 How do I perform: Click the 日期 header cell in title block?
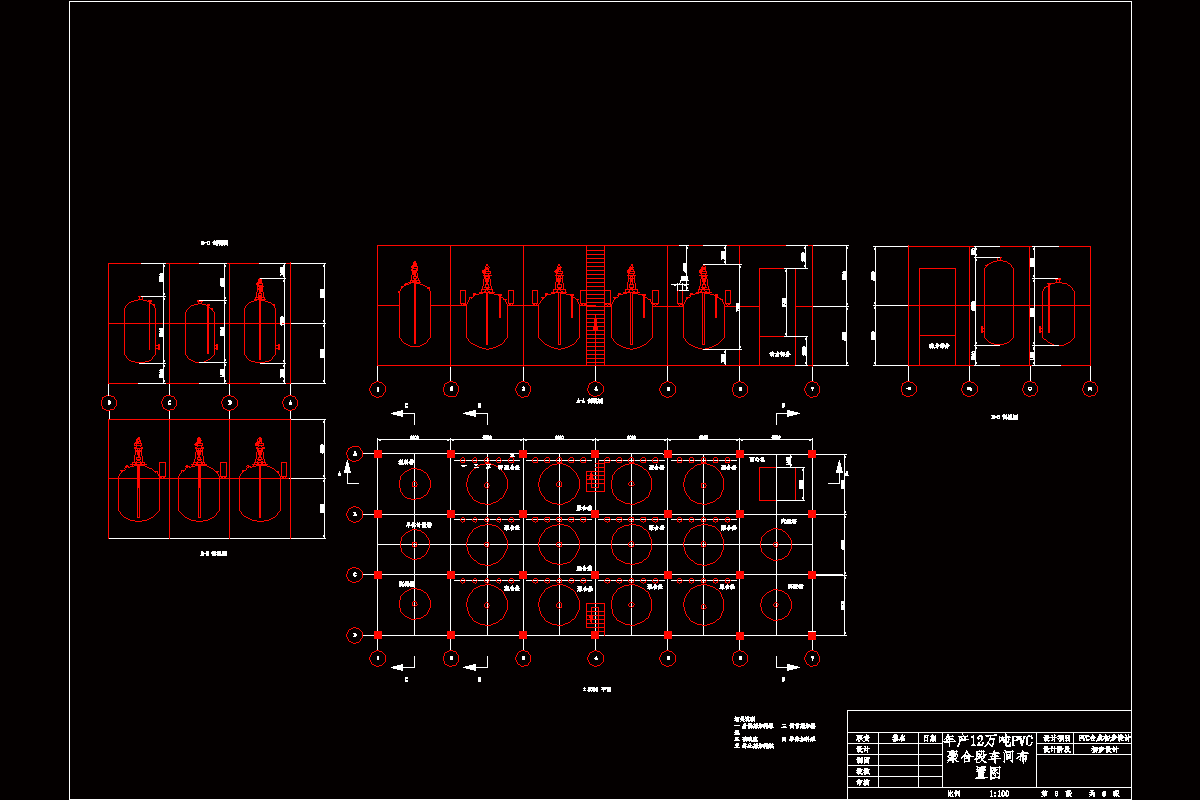(929, 737)
